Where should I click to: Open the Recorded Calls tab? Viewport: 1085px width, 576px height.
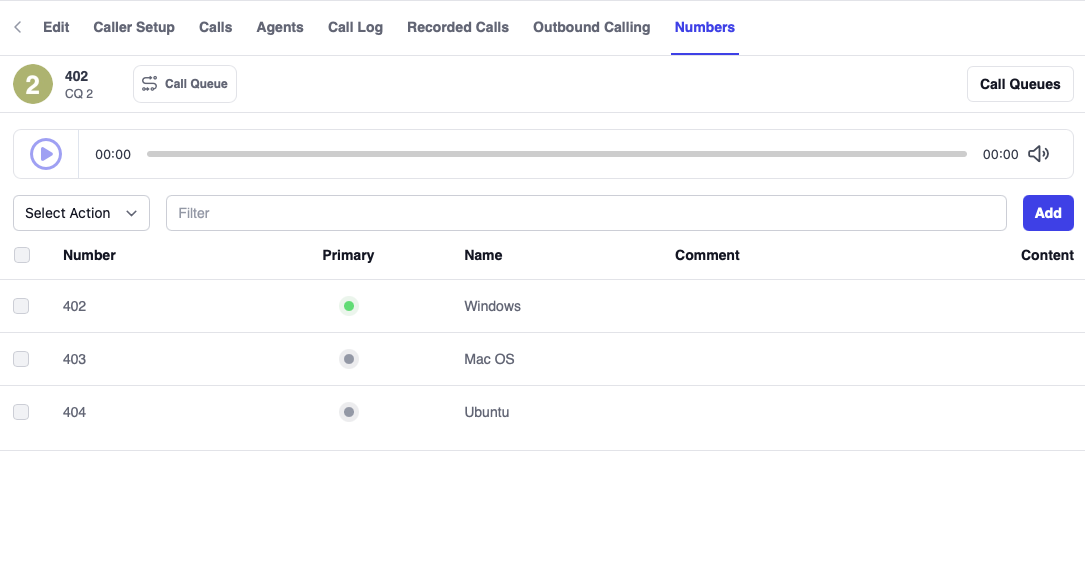point(458,27)
